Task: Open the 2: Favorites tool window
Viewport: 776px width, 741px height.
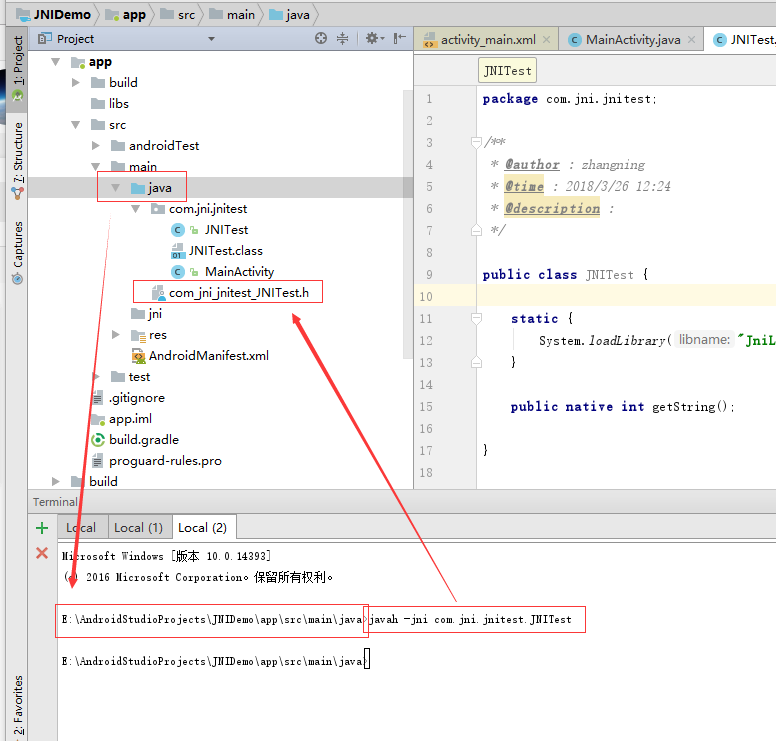Action: [x=18, y=705]
